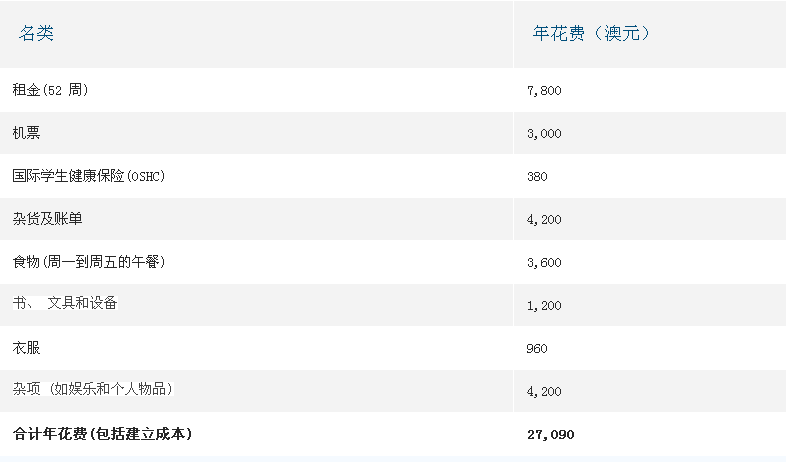Select the bold 合计年花费(包括建立成本) label

(x=102, y=433)
